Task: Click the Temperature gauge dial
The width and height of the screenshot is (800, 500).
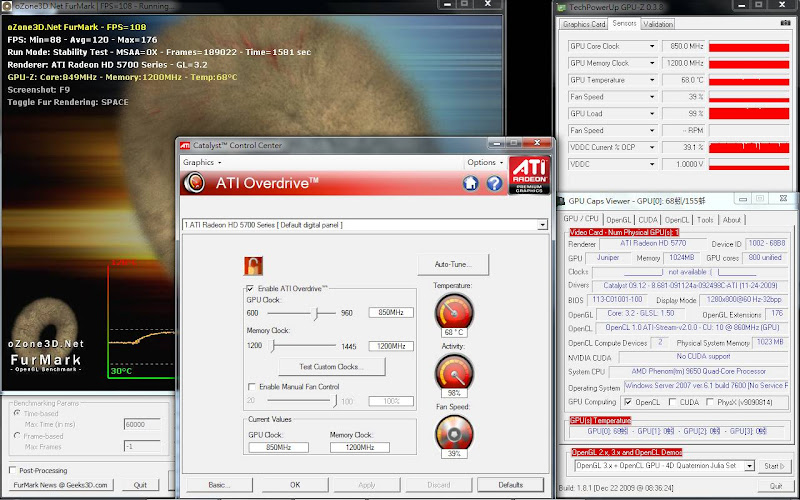Action: coord(454,311)
